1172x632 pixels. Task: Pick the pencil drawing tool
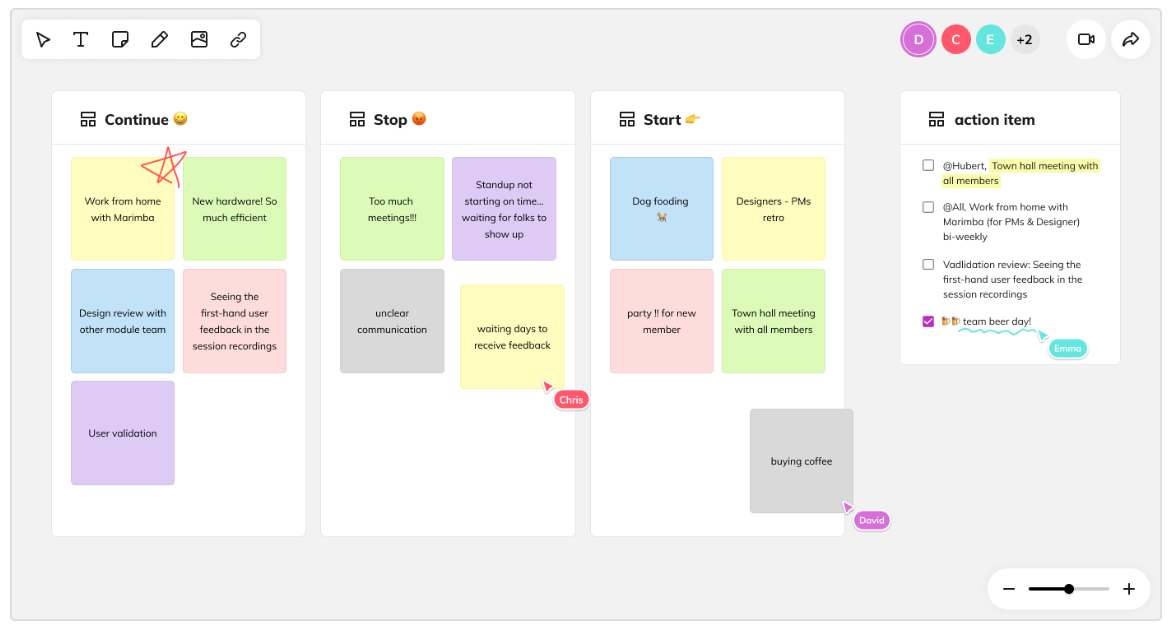pyautogui.click(x=159, y=40)
